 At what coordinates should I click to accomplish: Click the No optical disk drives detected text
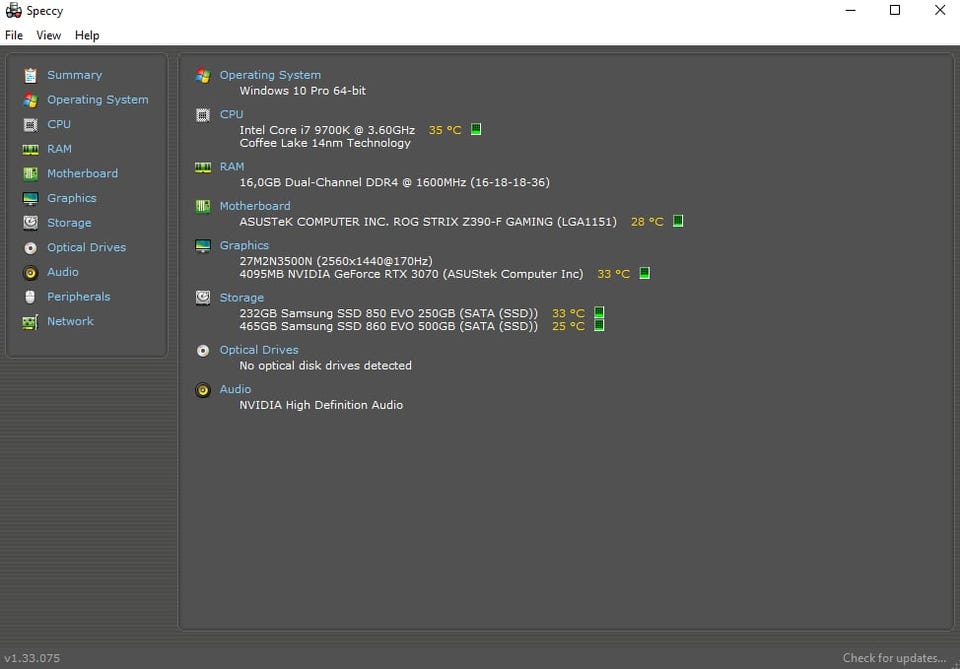pos(325,365)
